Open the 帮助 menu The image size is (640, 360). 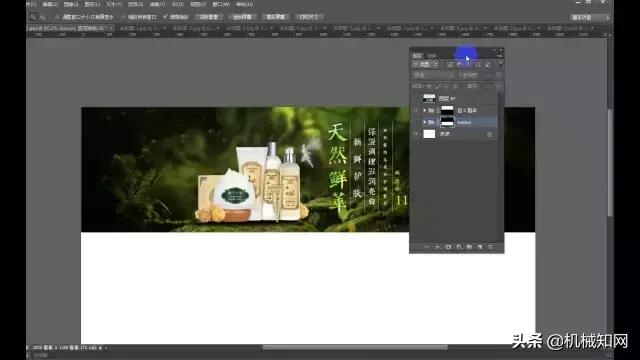point(244,4)
